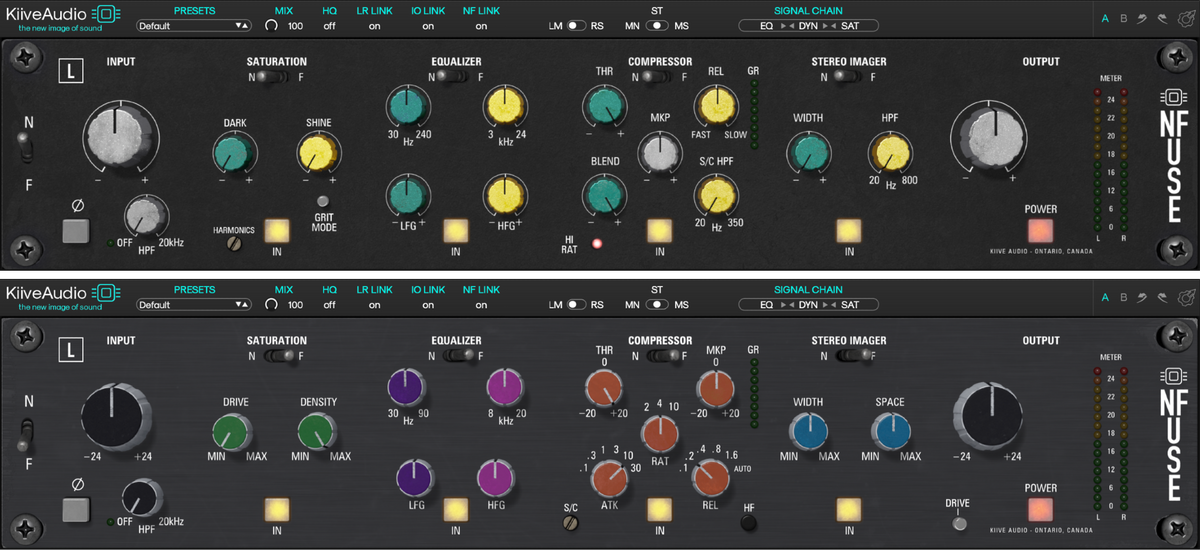
Task: Click the S/C screw beside the ATK knob
Action: (572, 522)
